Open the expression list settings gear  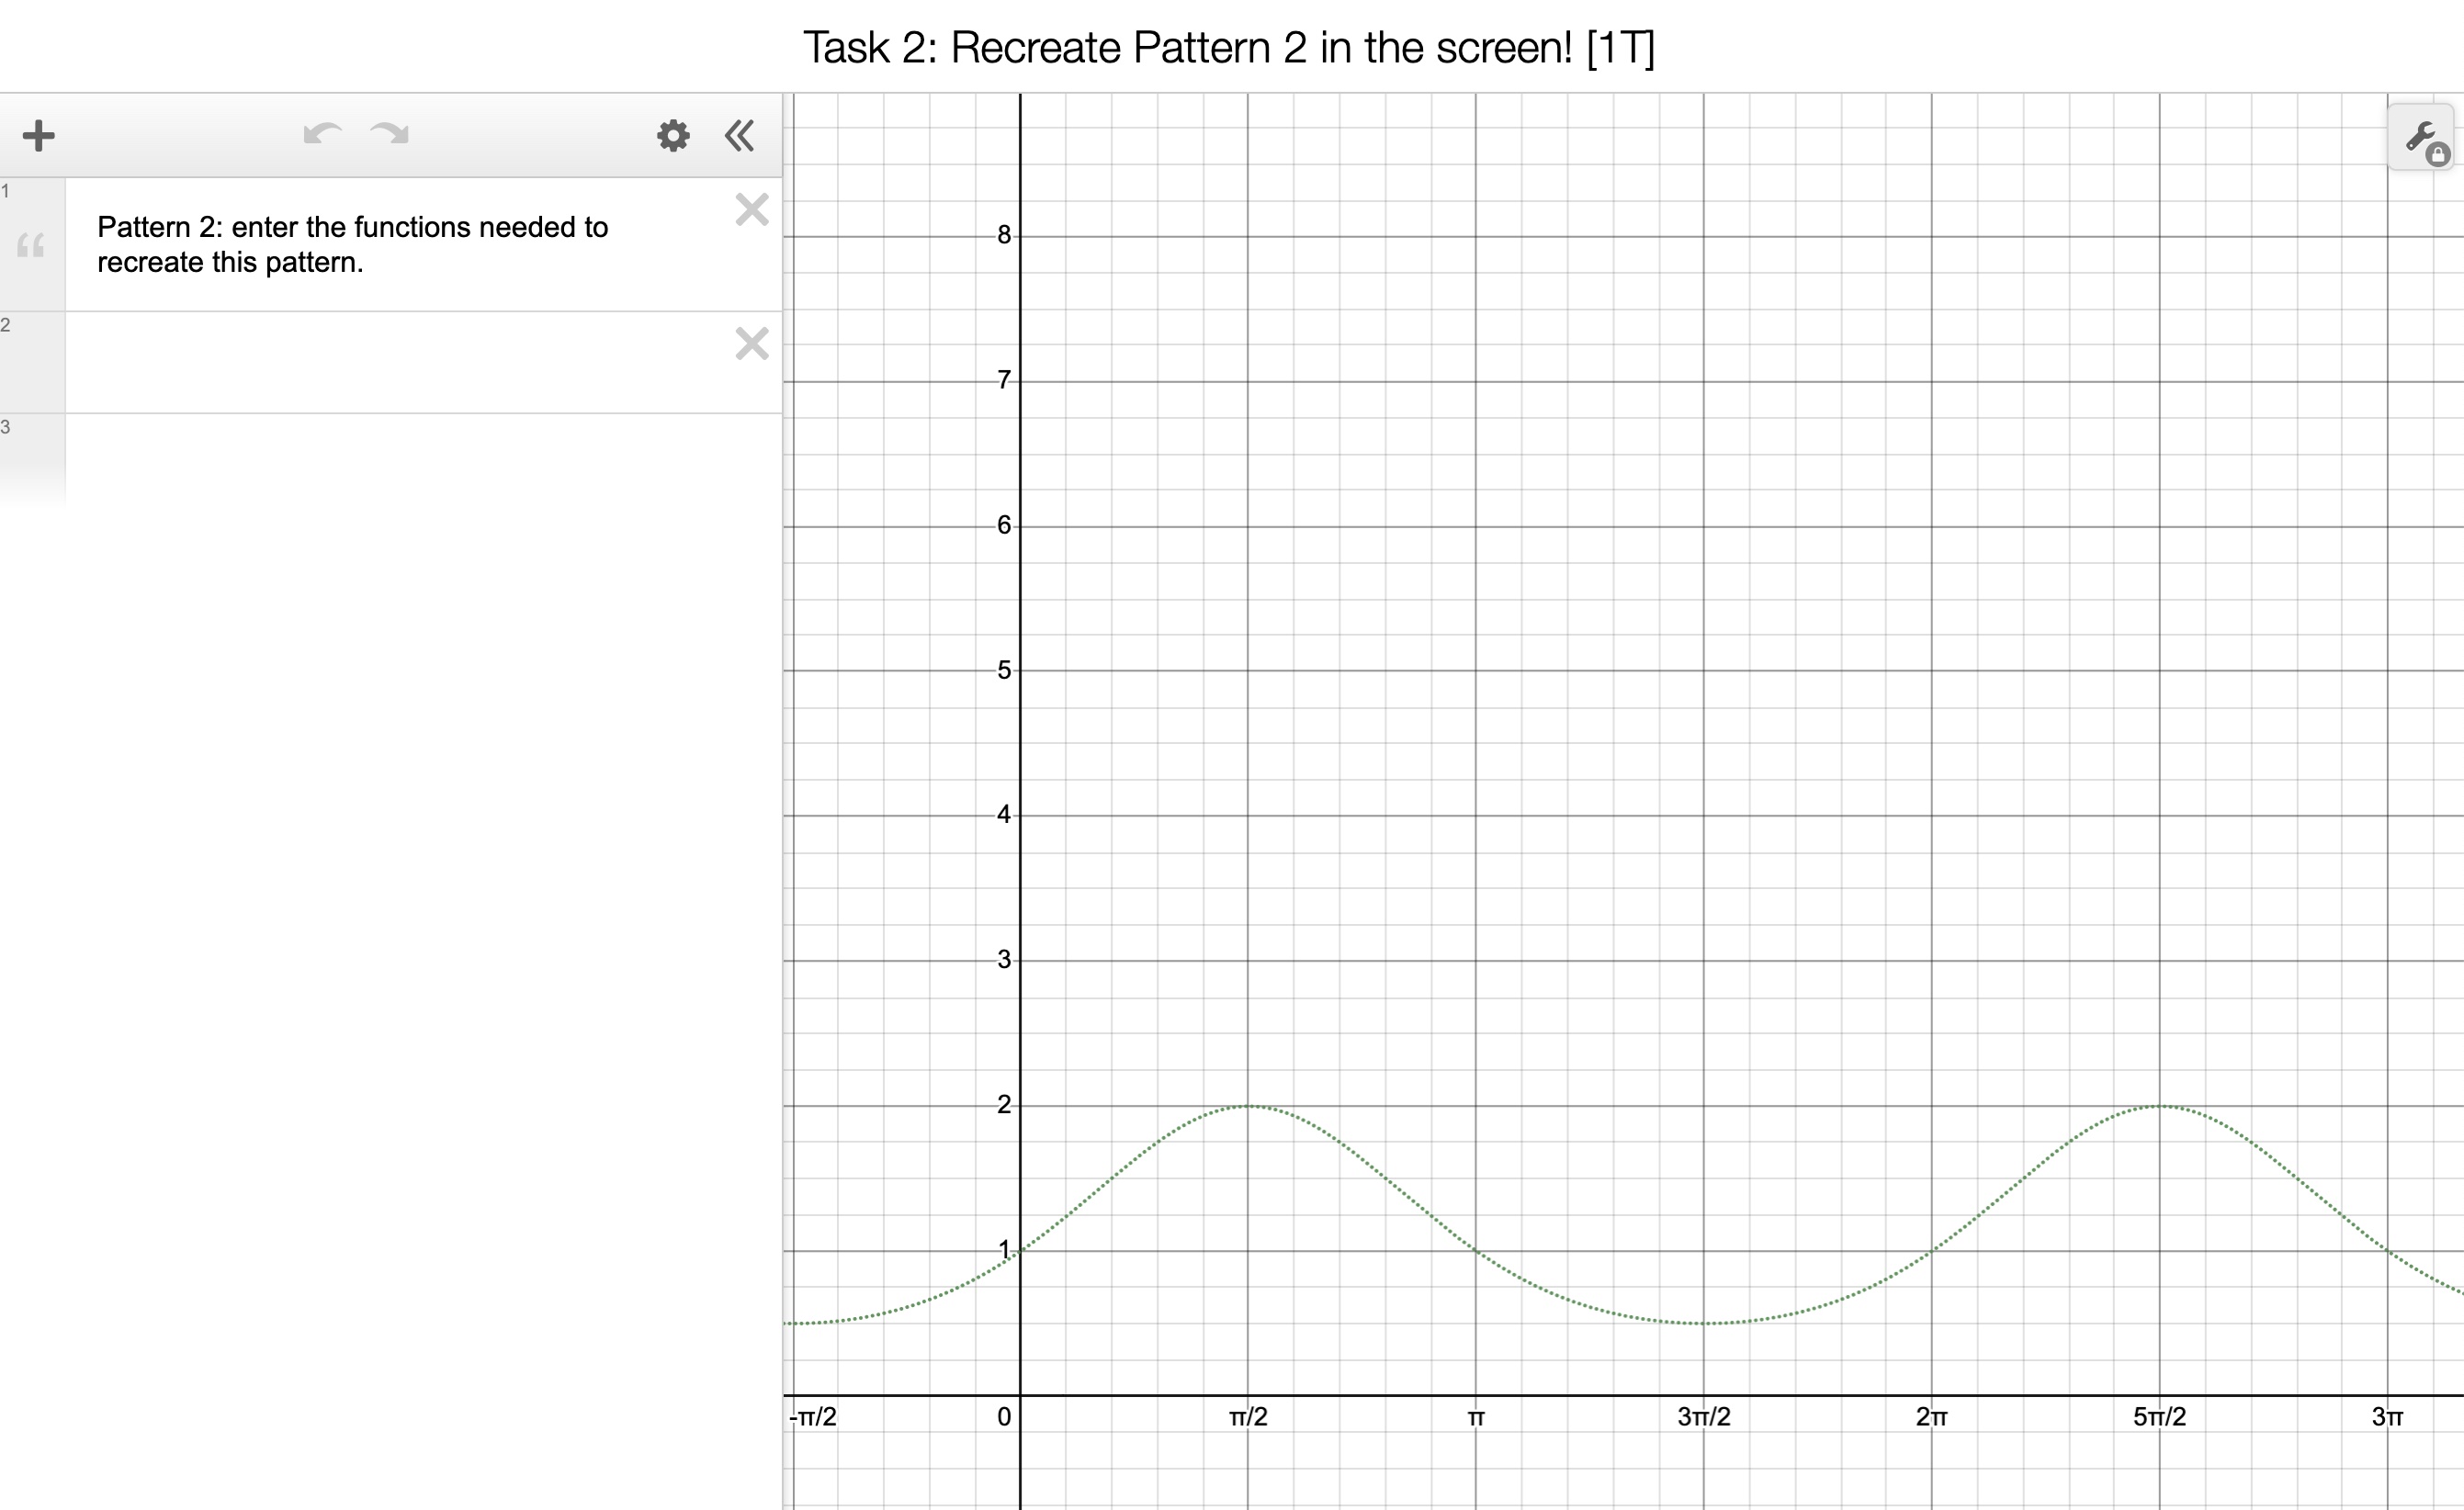click(x=673, y=135)
